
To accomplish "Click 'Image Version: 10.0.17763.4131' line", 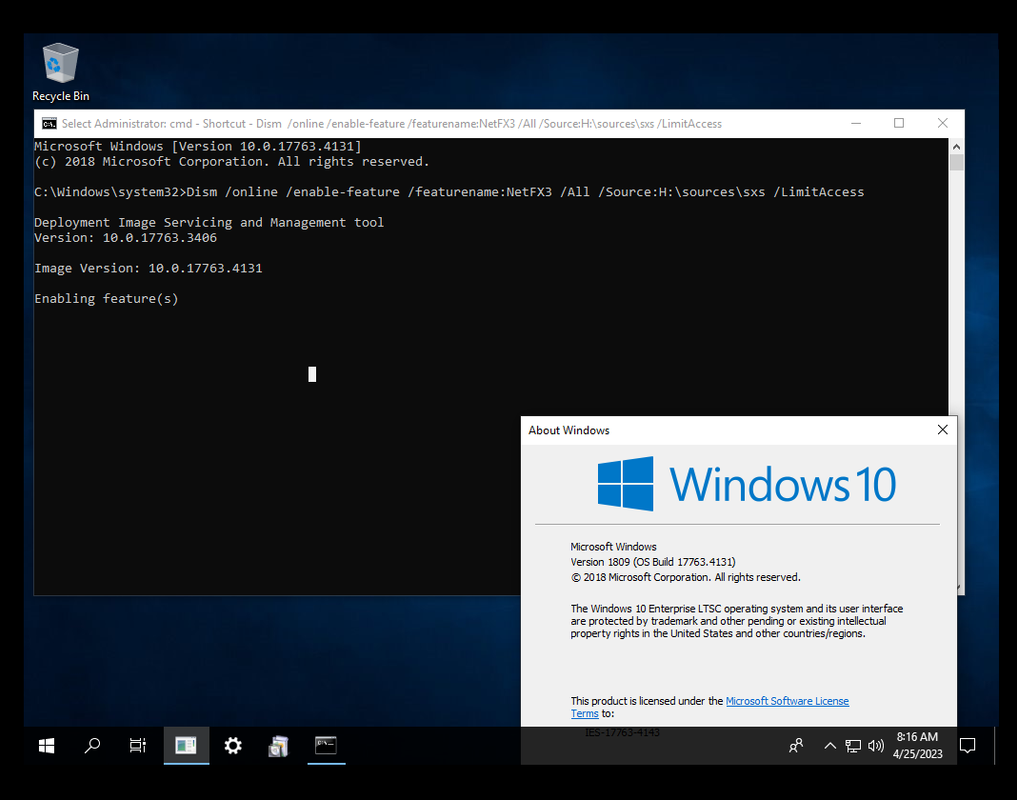I will [149, 268].
